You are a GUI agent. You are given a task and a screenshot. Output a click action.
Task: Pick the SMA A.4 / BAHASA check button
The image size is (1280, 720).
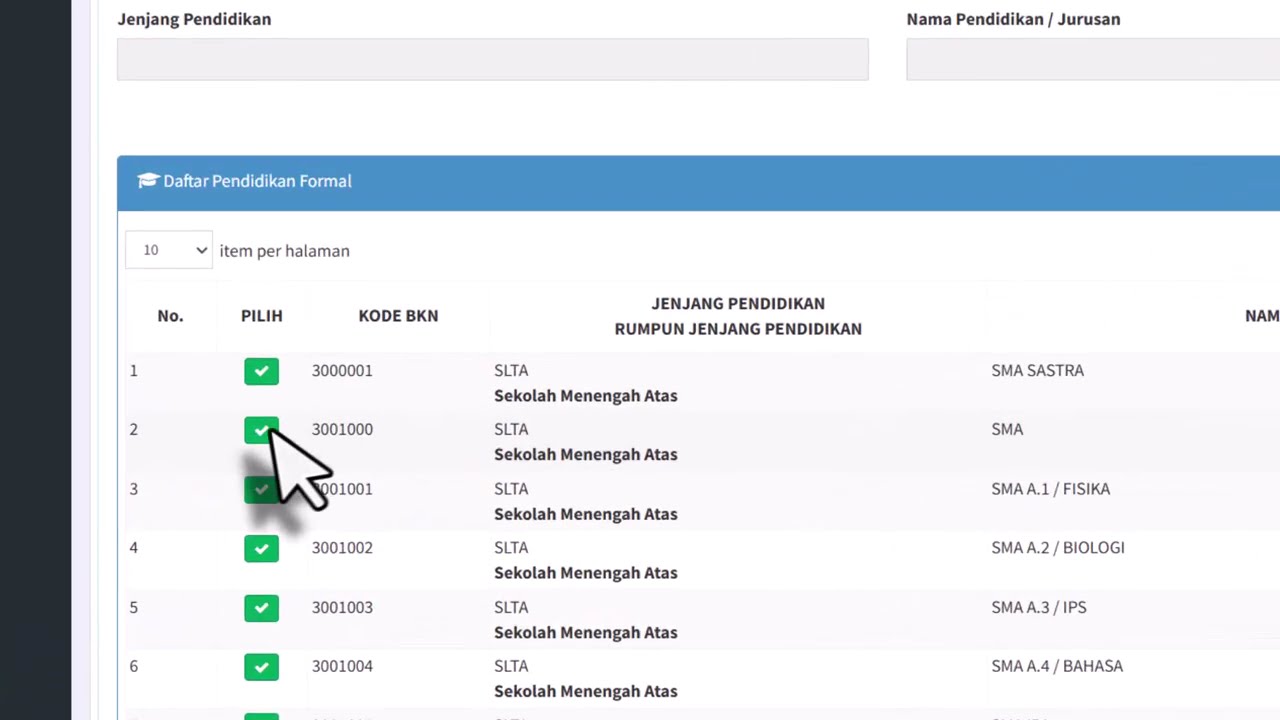[x=261, y=667]
